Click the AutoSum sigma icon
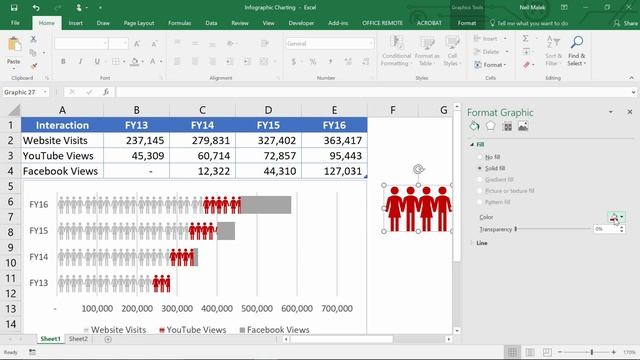Image resolution: width=640 pixels, height=360 pixels. (x=525, y=38)
